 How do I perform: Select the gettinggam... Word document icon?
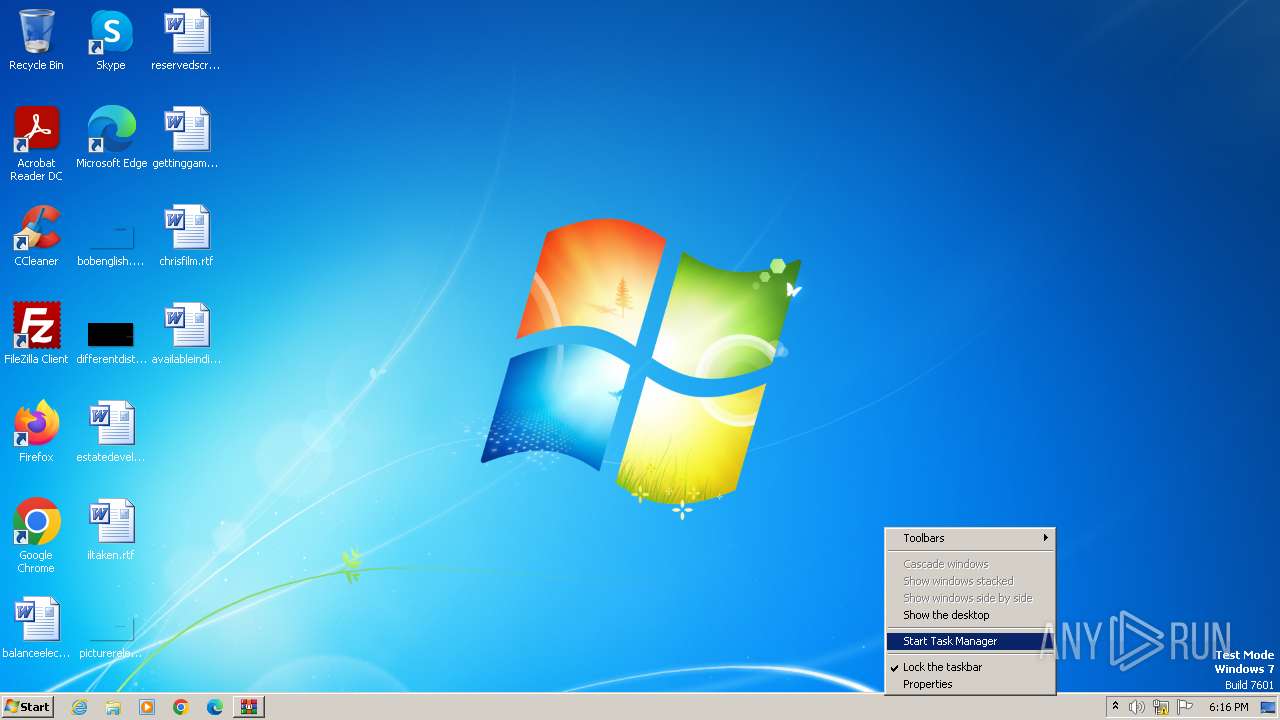point(186,138)
